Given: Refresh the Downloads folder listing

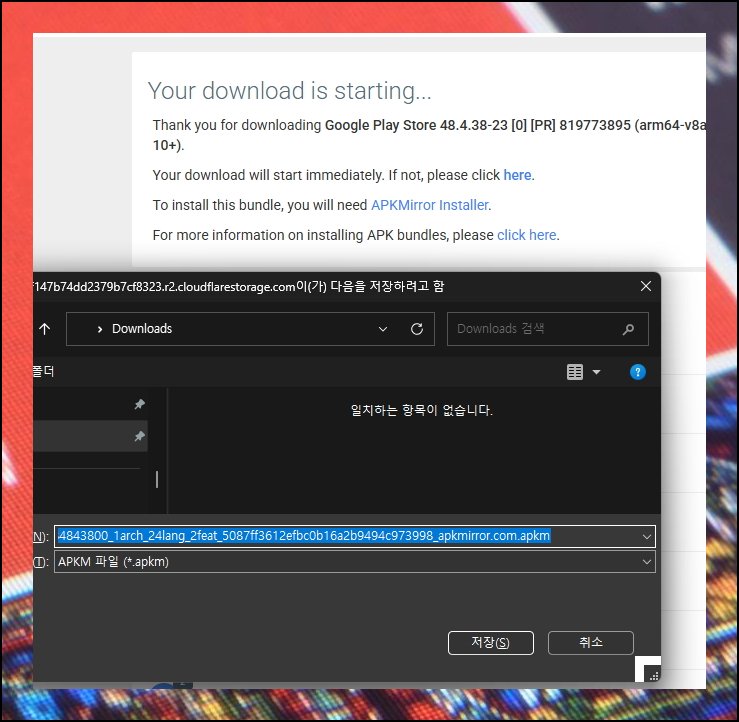Looking at the screenshot, I should pyautogui.click(x=417, y=329).
